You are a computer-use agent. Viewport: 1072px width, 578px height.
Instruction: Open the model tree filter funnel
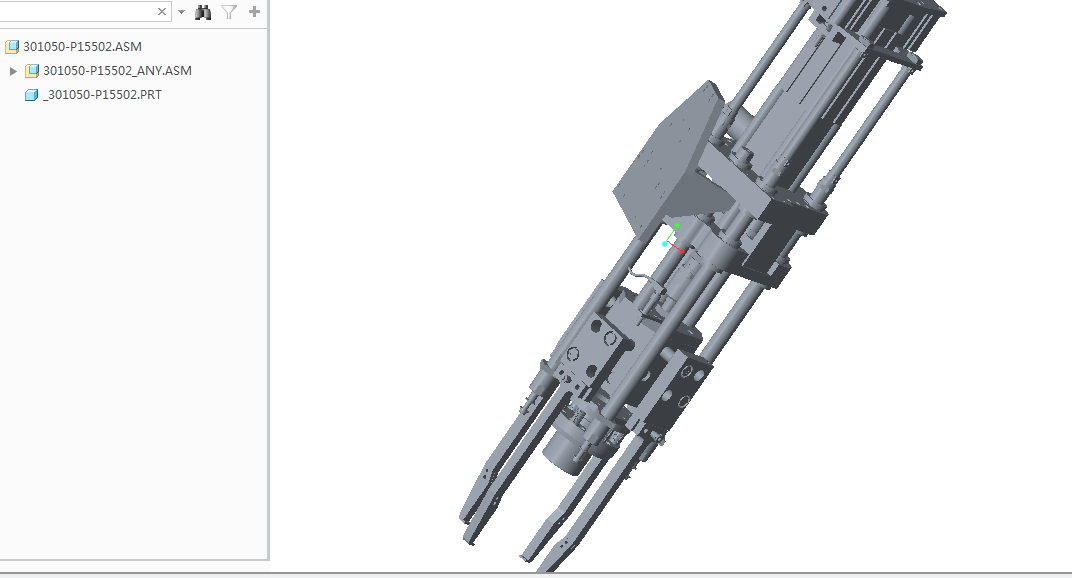tap(229, 12)
